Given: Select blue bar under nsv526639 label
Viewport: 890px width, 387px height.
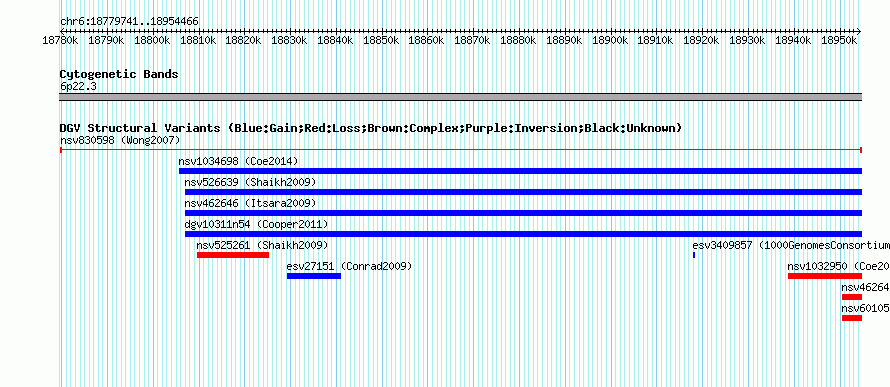Looking at the screenshot, I should coord(523,192).
